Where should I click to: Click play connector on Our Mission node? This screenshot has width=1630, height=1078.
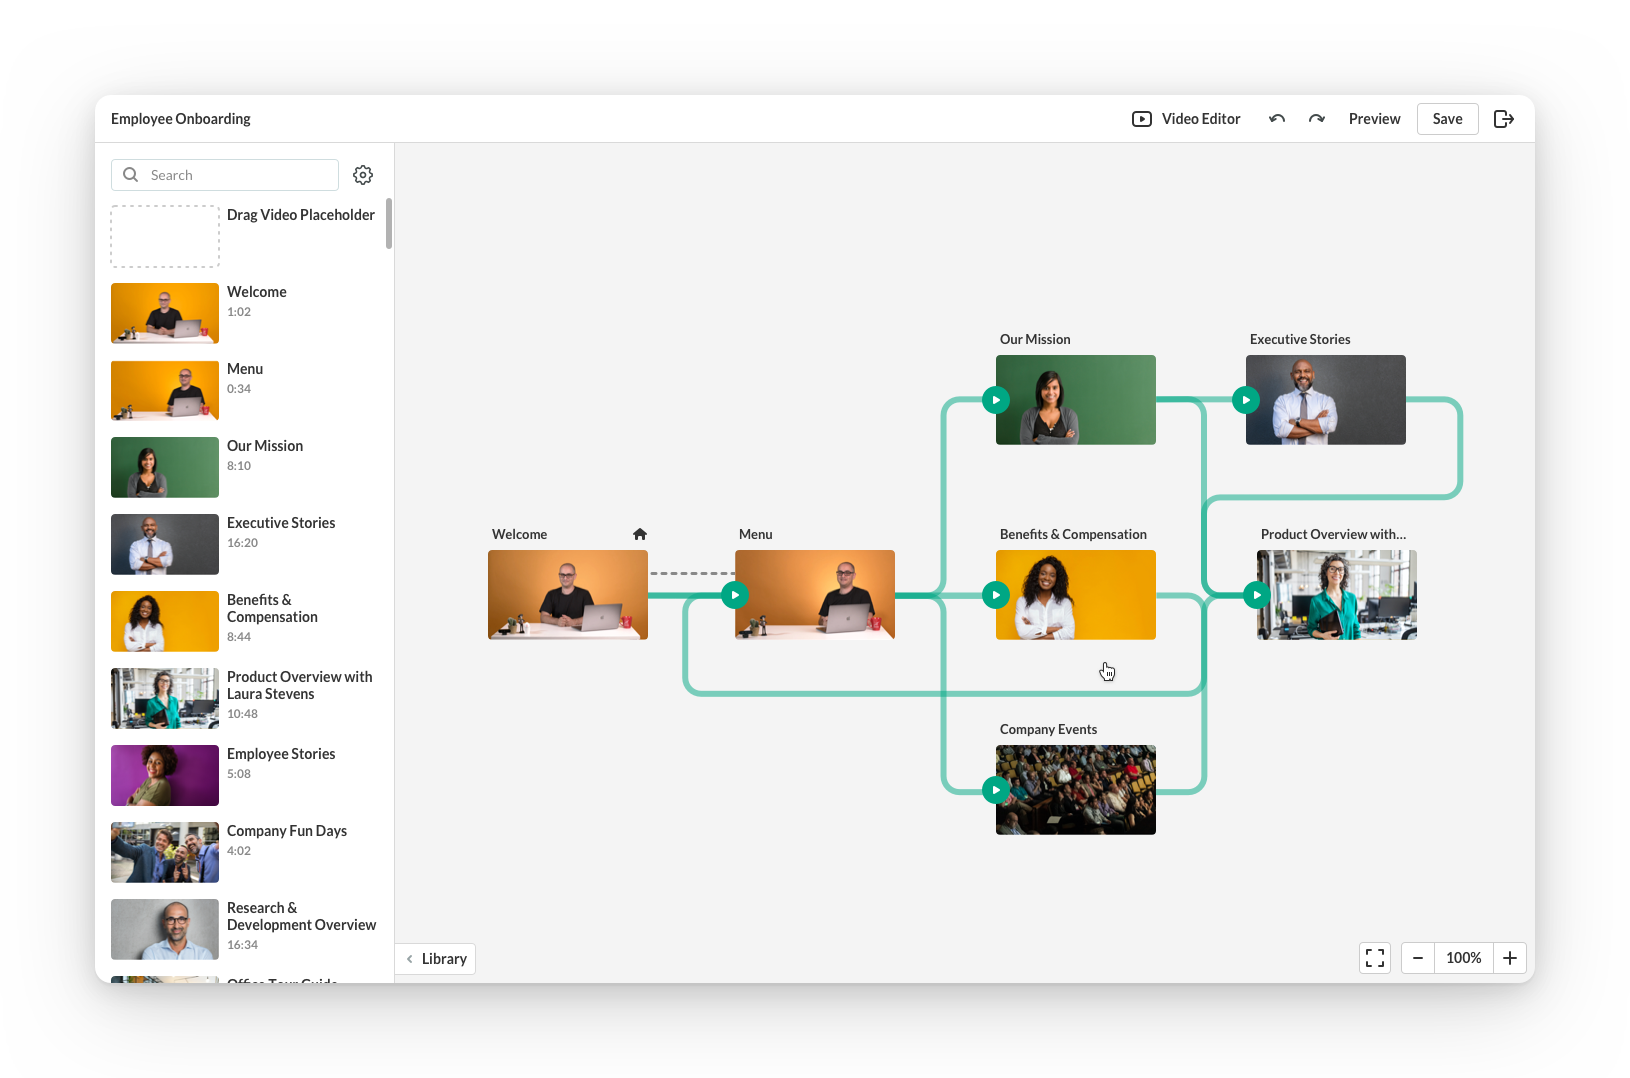click(996, 400)
